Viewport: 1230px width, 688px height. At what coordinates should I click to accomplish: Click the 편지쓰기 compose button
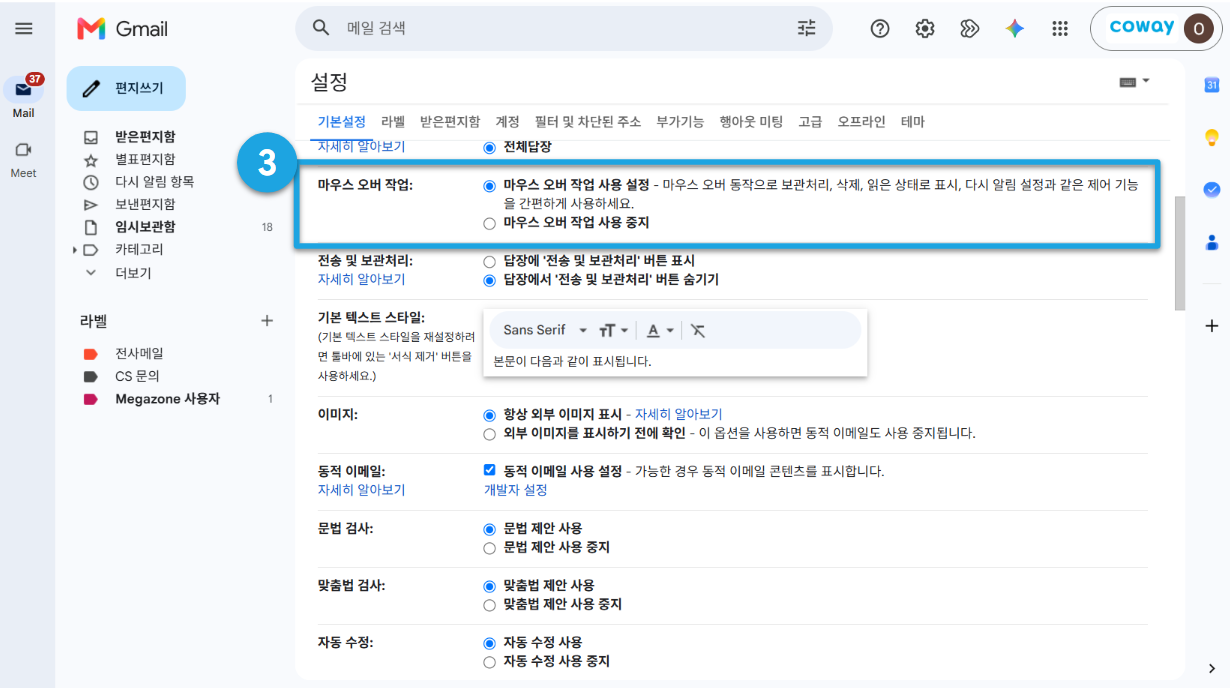click(126, 88)
